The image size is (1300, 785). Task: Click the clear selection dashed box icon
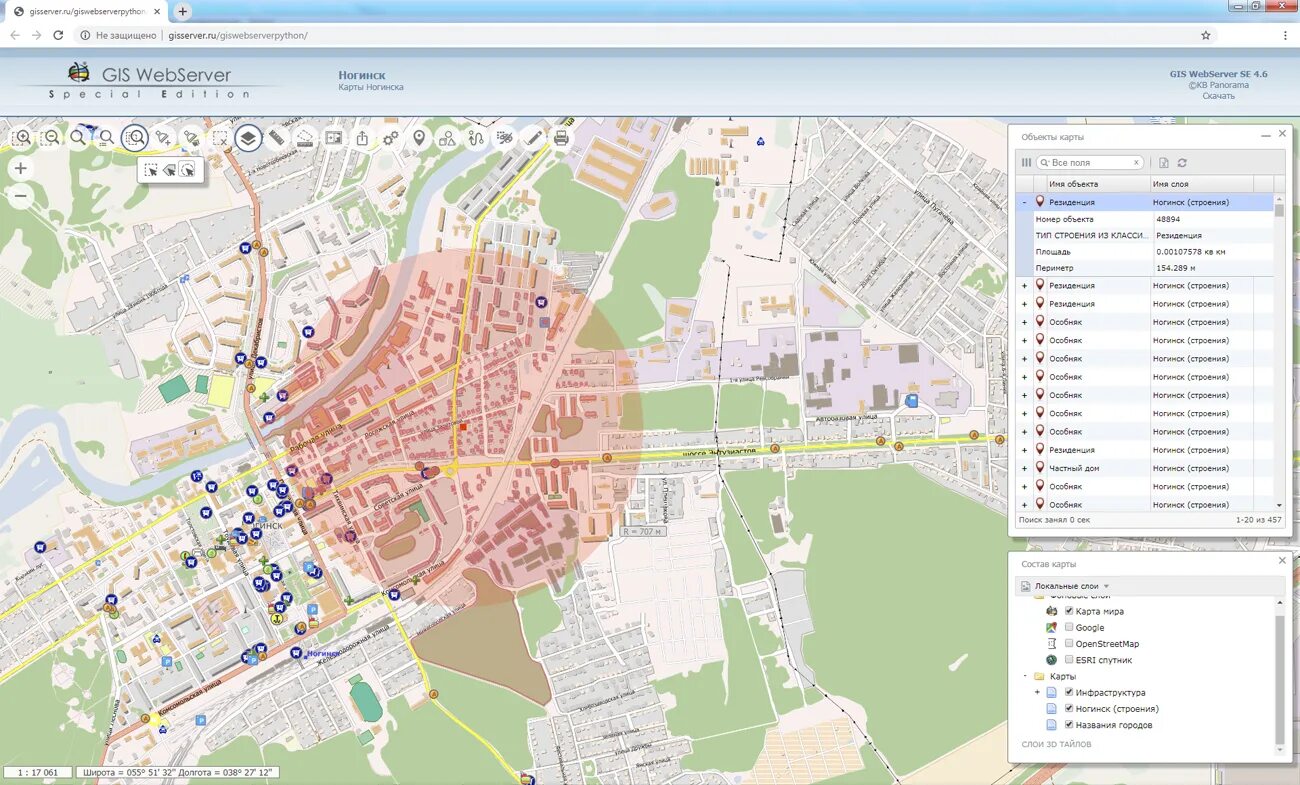pos(220,138)
